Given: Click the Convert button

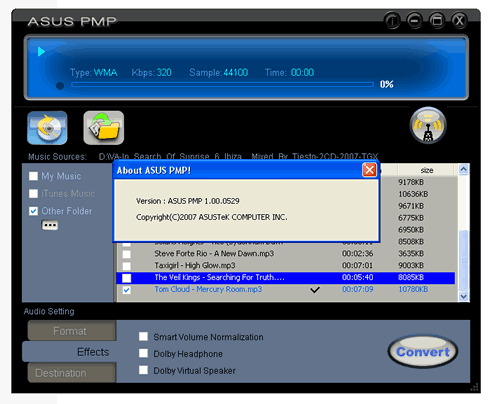Looking at the screenshot, I should [423, 352].
